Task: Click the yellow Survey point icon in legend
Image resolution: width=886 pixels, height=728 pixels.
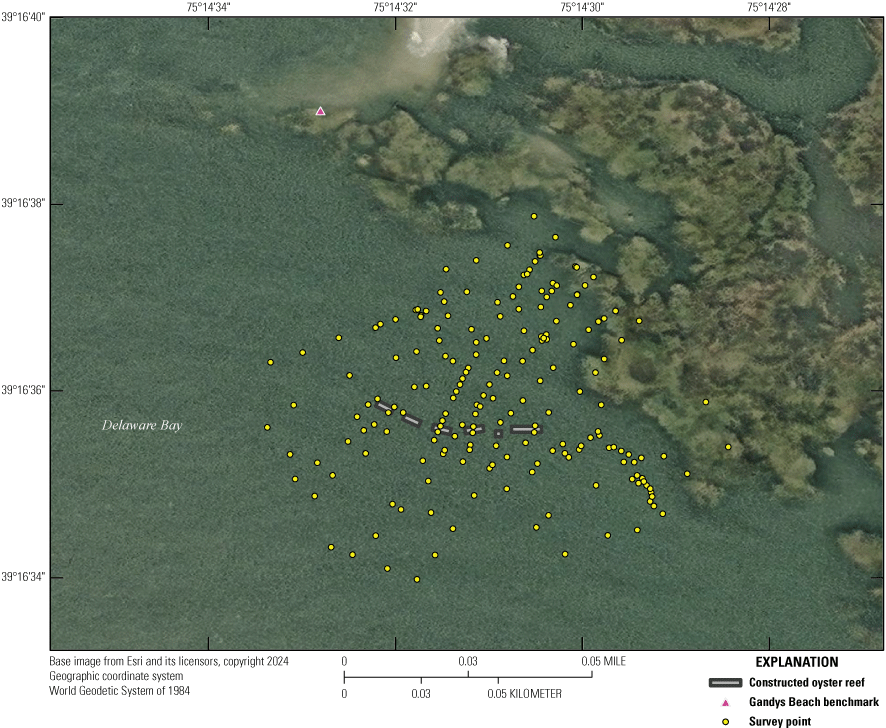Action: tap(723, 721)
